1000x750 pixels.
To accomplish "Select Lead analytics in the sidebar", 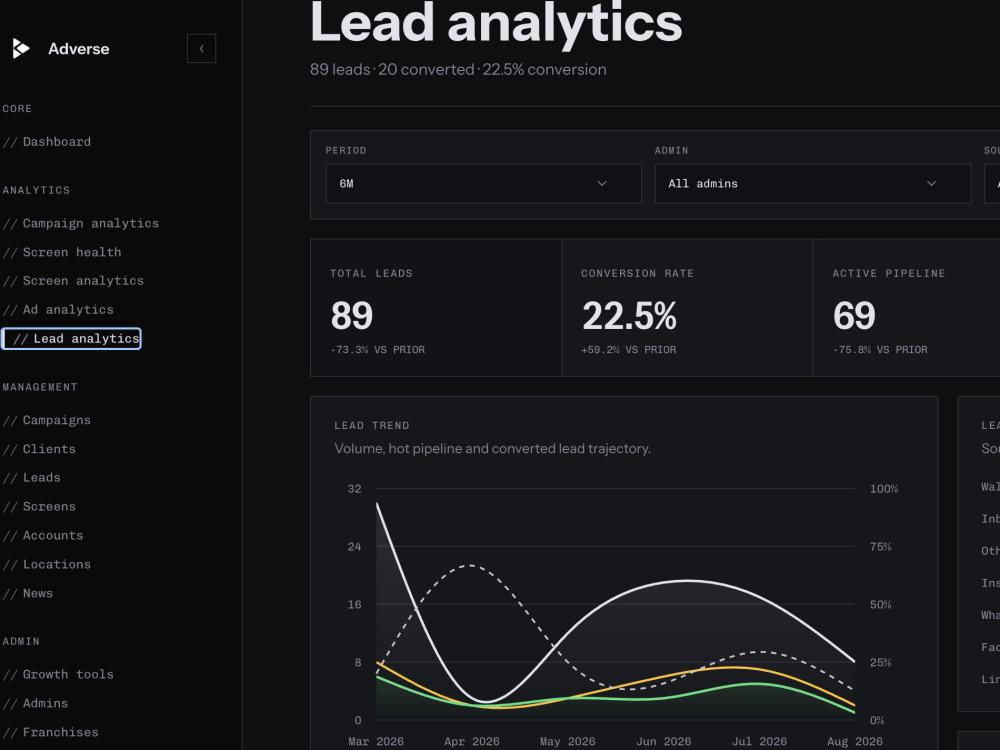I will click(x=71, y=339).
